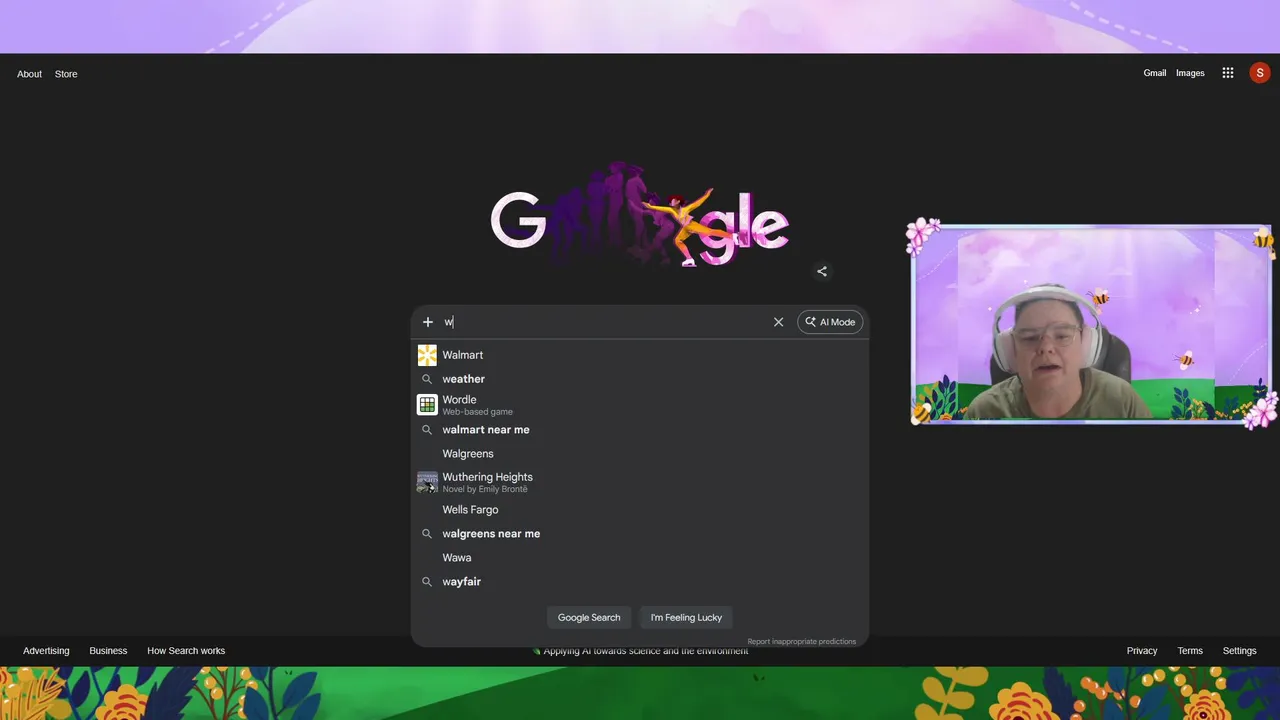Image resolution: width=1280 pixels, height=720 pixels.
Task: Open Gmail link
Action: click(1155, 73)
